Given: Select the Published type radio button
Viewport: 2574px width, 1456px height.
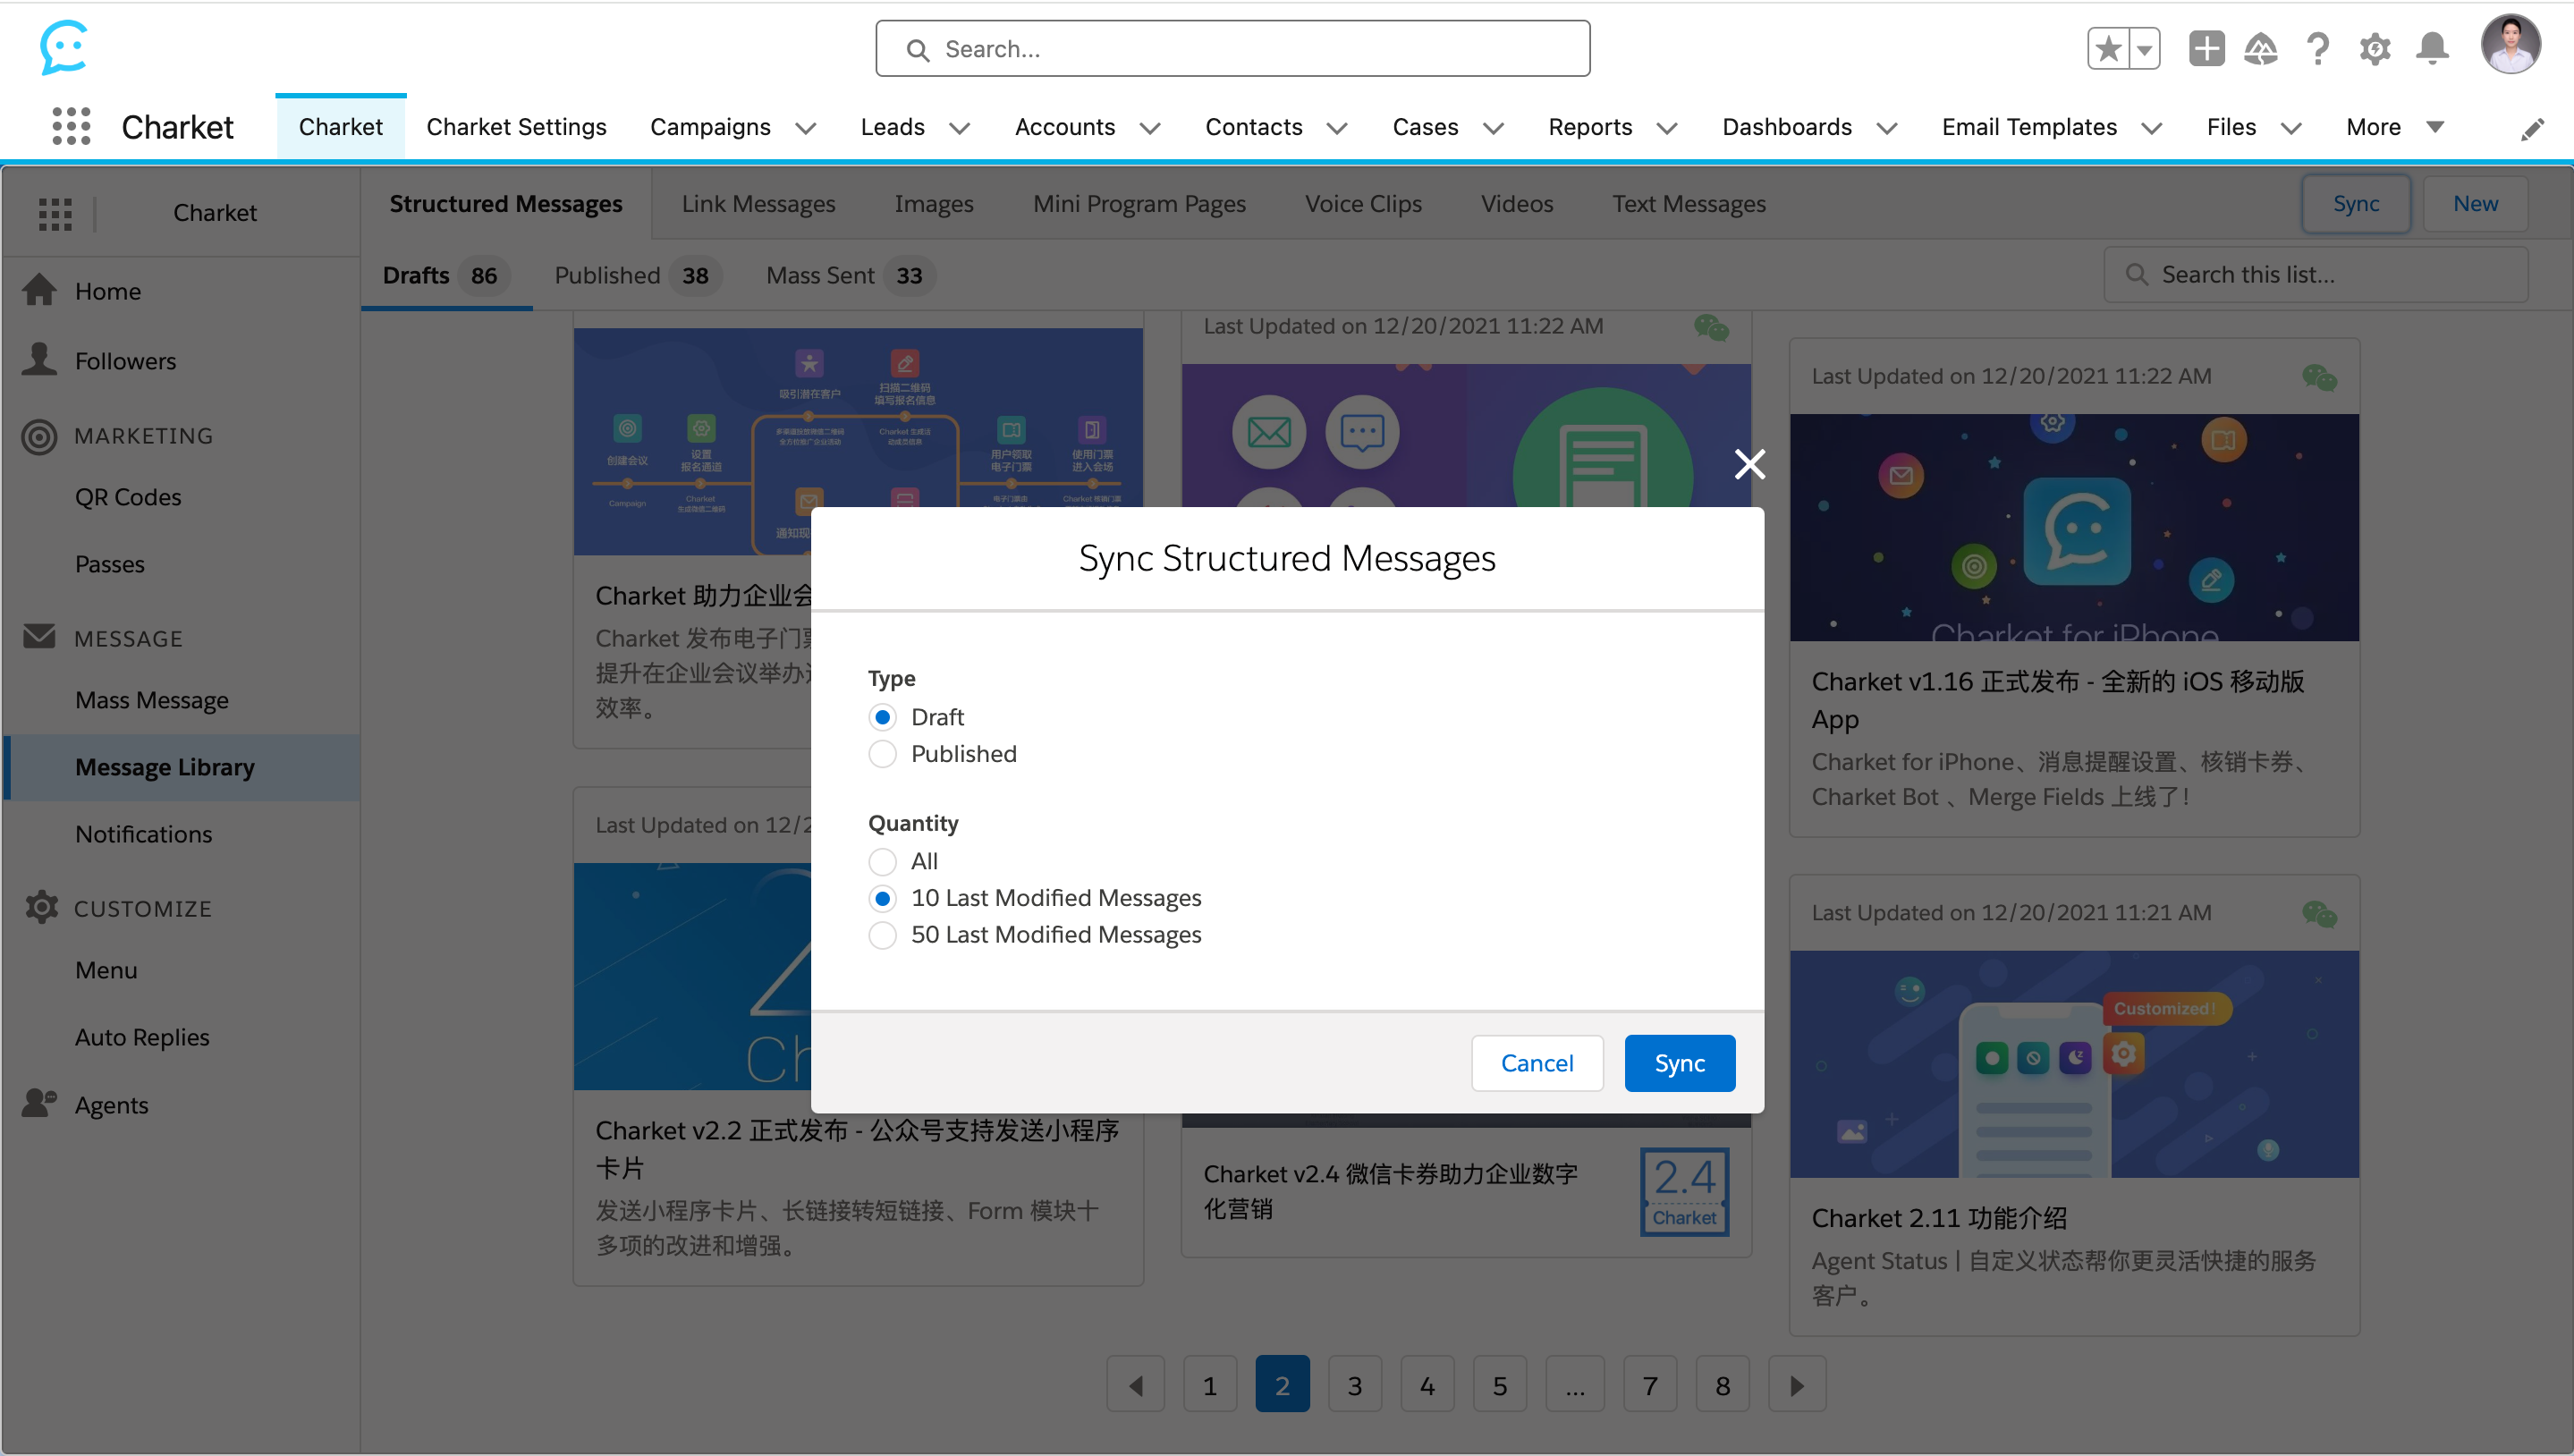Looking at the screenshot, I should click(x=882, y=754).
